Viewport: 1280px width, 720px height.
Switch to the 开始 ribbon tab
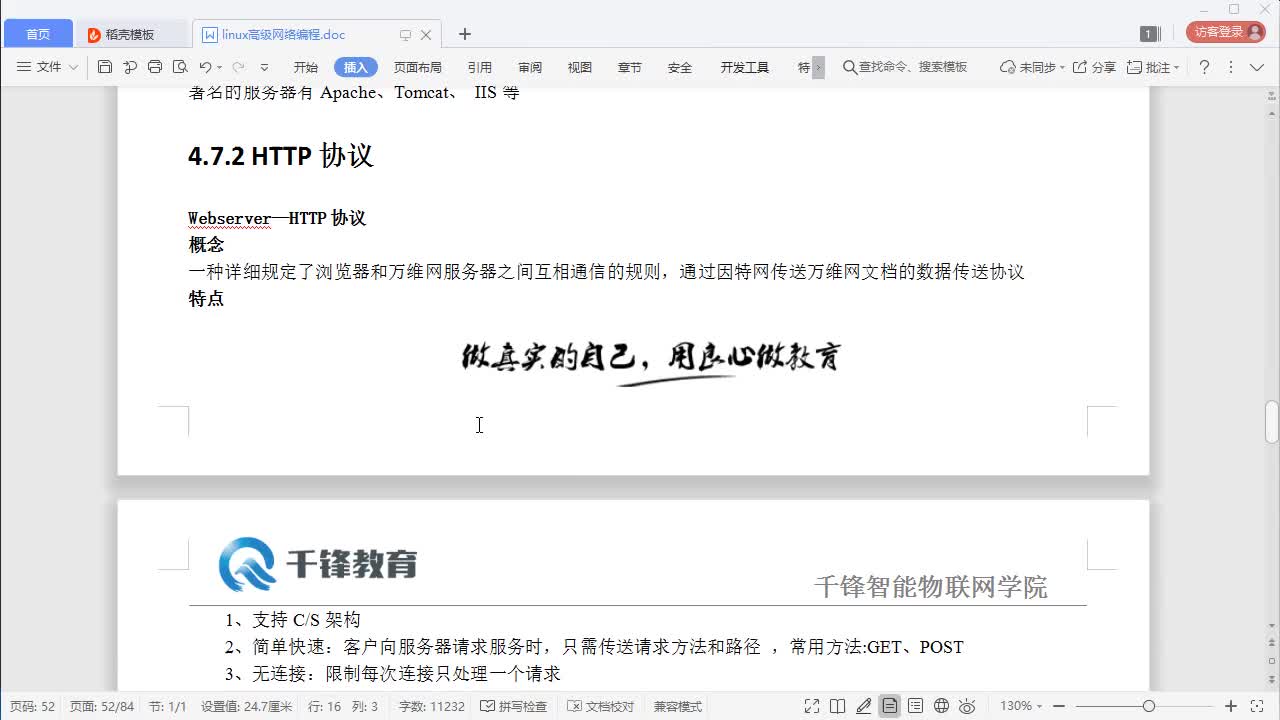tap(305, 67)
